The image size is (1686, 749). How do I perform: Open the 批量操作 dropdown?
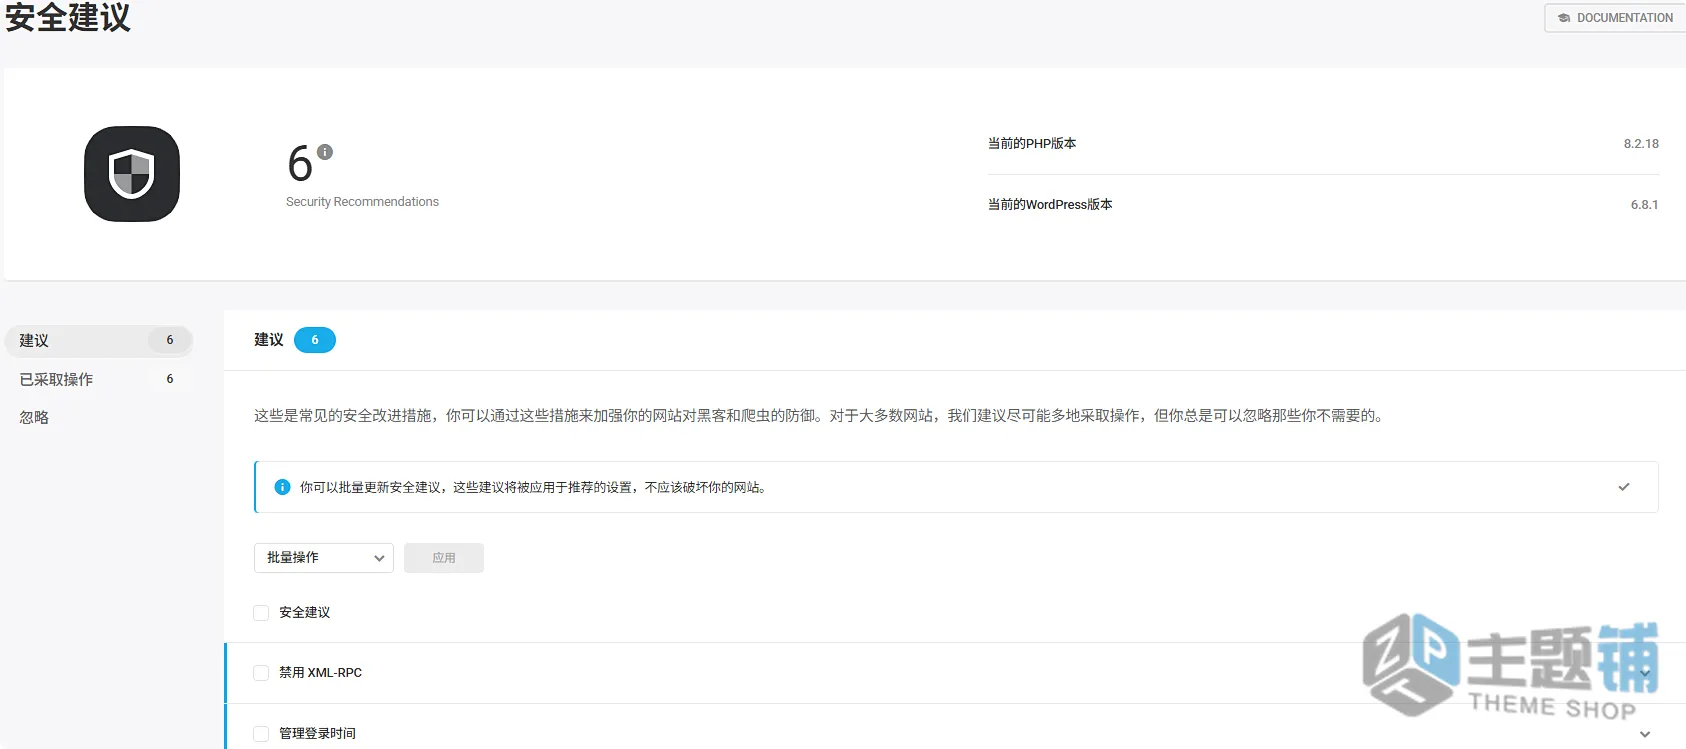coord(324,558)
